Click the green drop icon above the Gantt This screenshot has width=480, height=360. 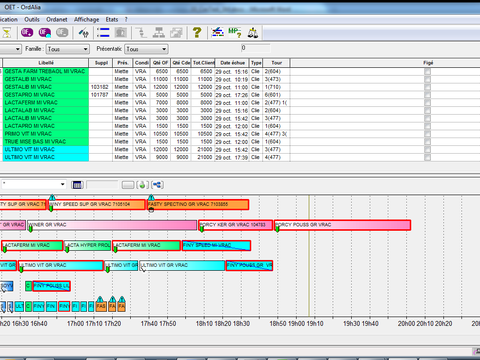click(x=142, y=185)
